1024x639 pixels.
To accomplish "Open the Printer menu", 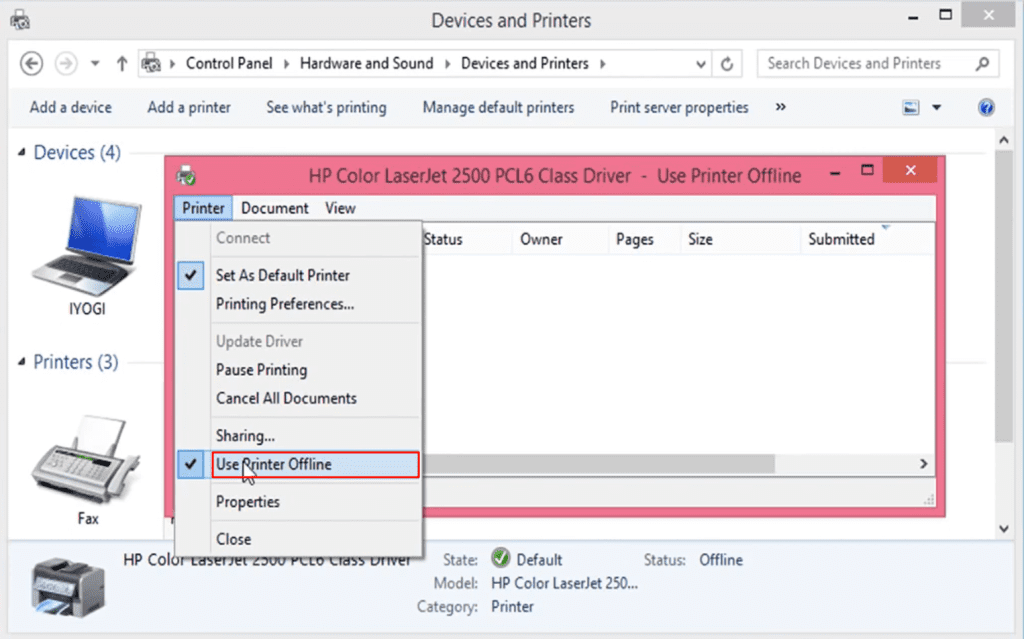I will pos(203,208).
